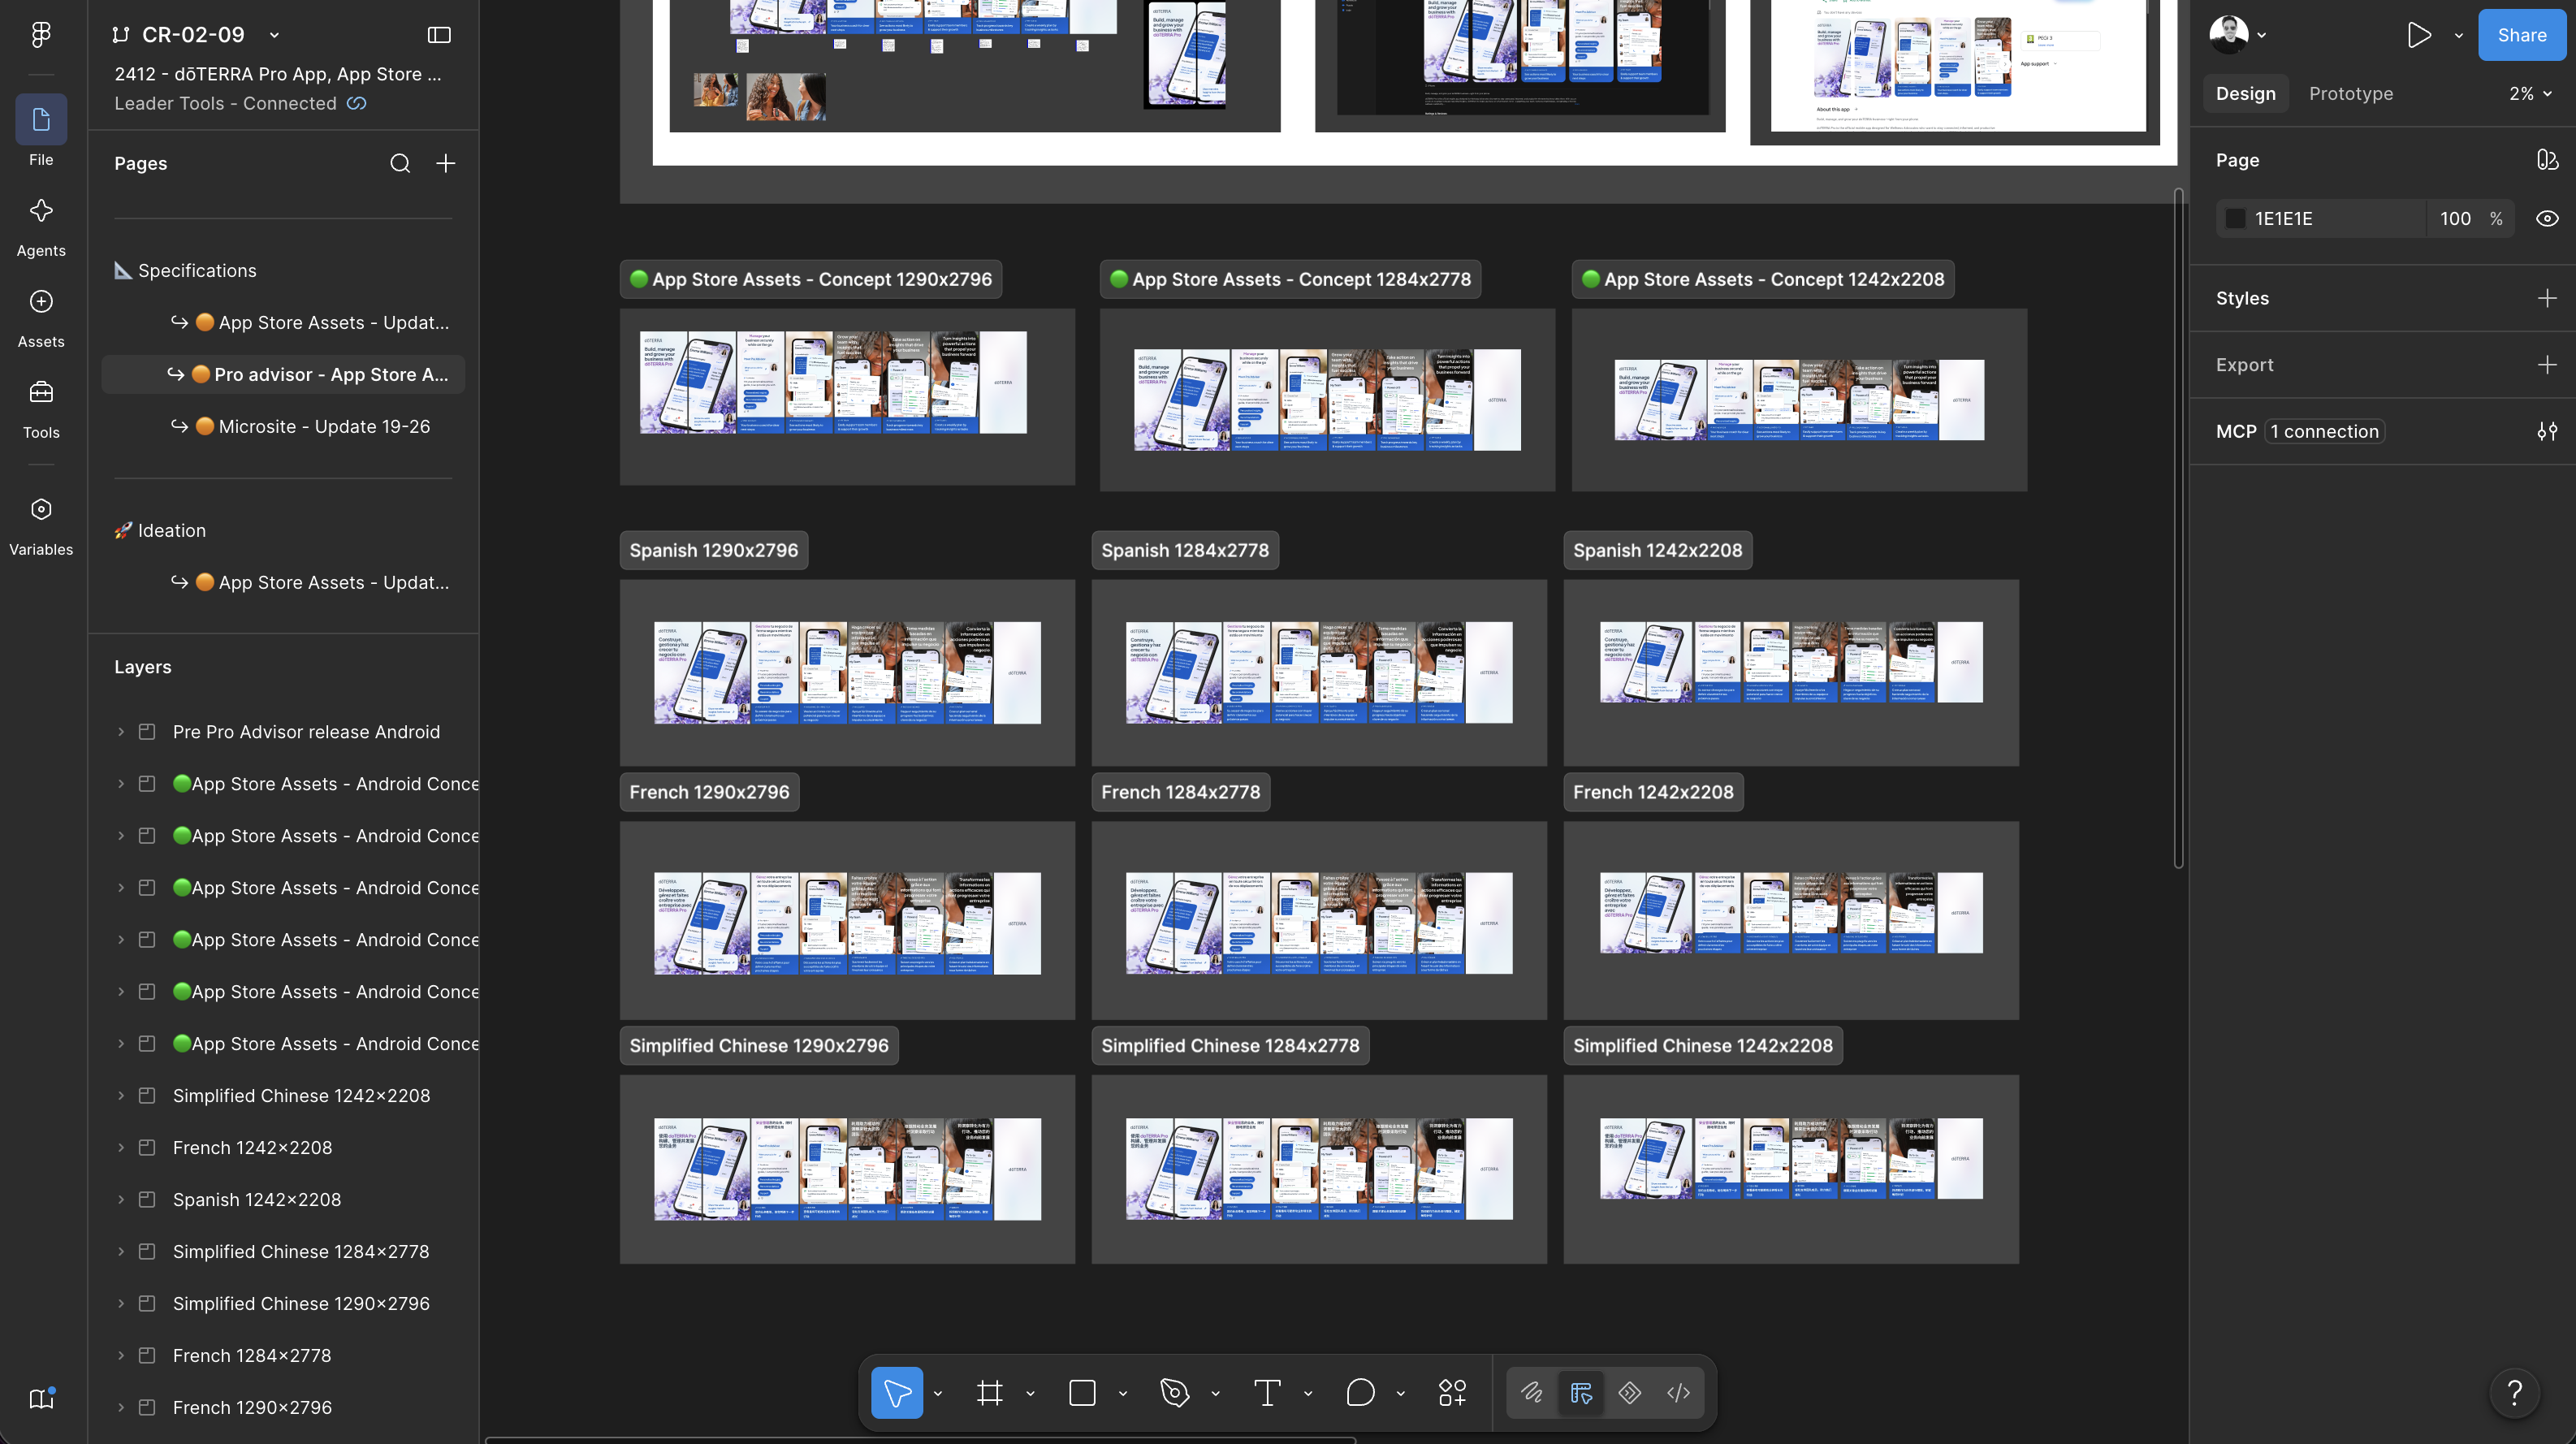Switch to Design mode toggle in toolbar
2576x1444 pixels.
point(1580,1392)
